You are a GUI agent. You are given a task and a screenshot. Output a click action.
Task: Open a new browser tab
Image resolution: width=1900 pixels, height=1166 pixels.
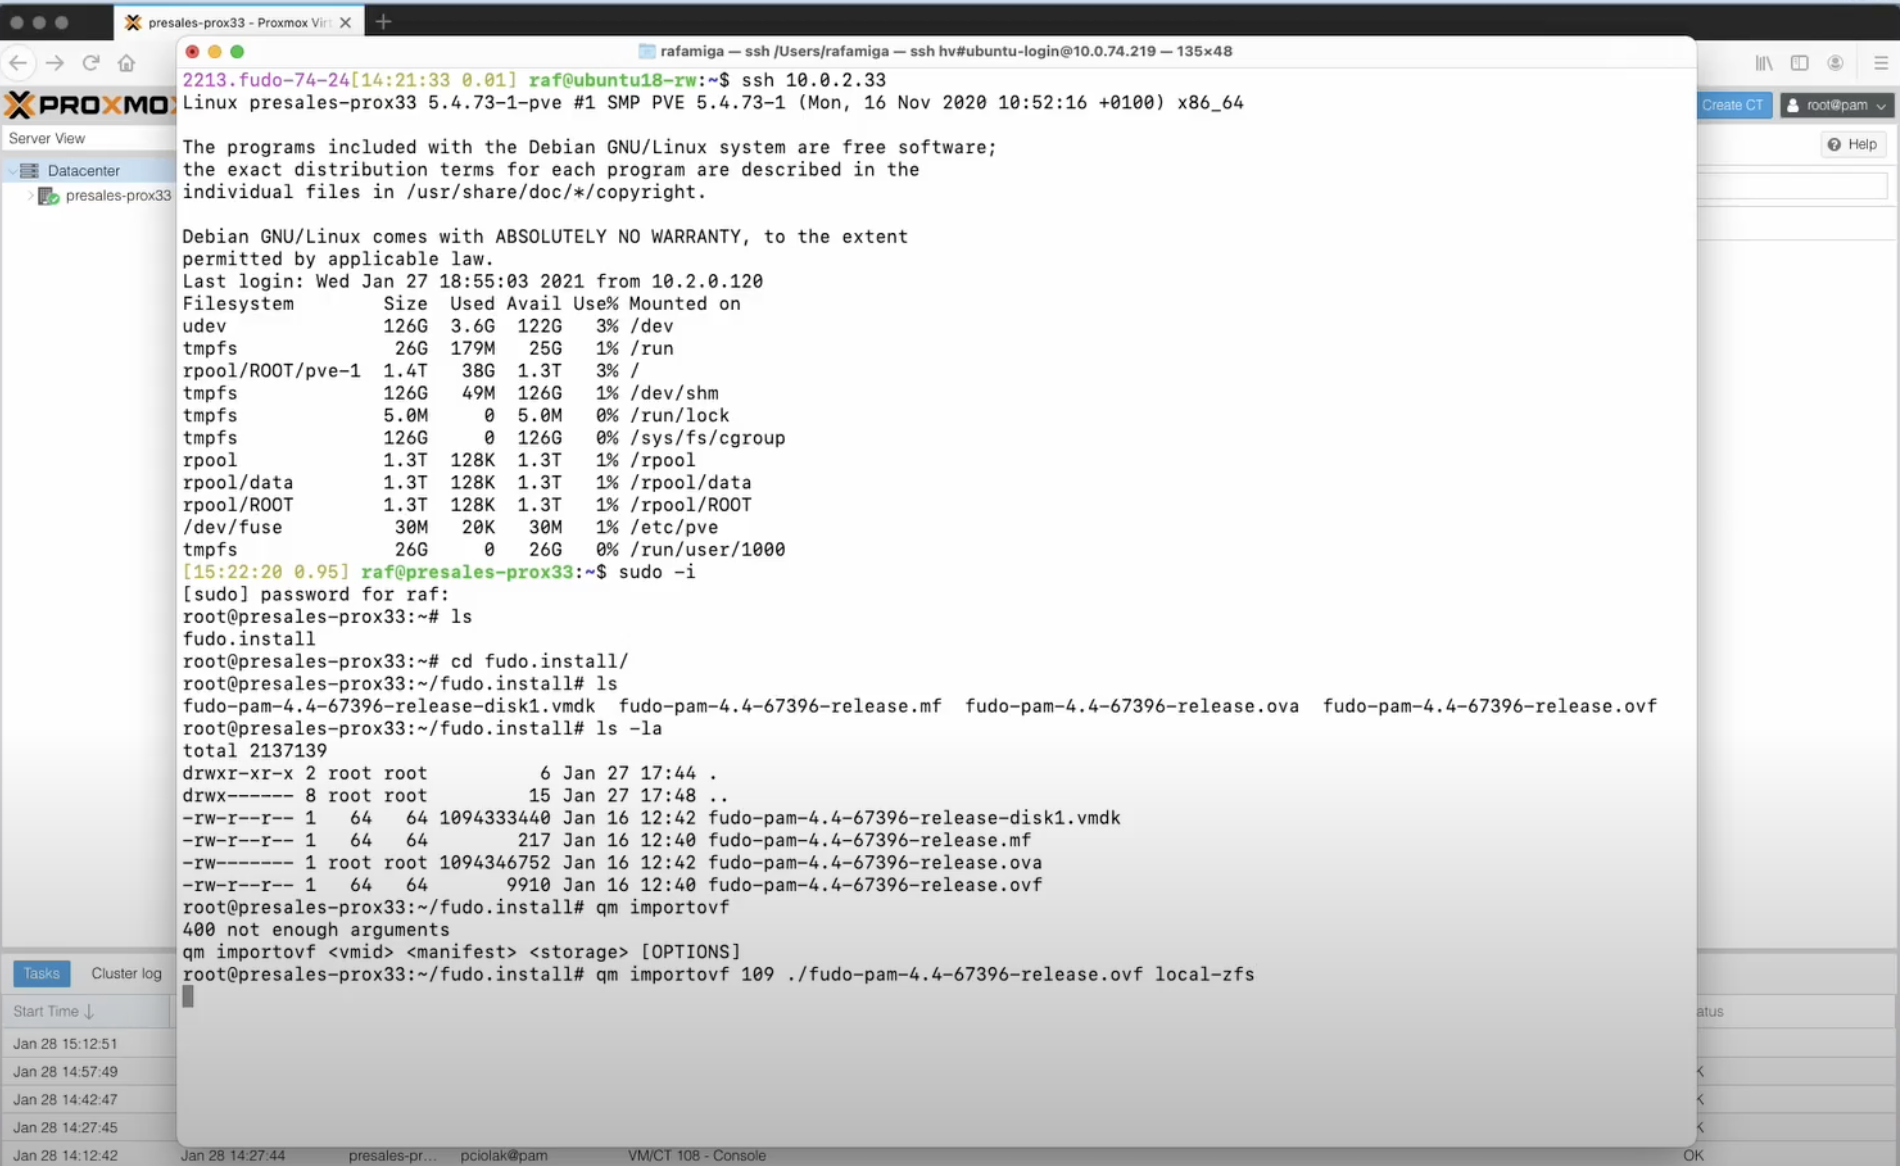click(x=384, y=21)
